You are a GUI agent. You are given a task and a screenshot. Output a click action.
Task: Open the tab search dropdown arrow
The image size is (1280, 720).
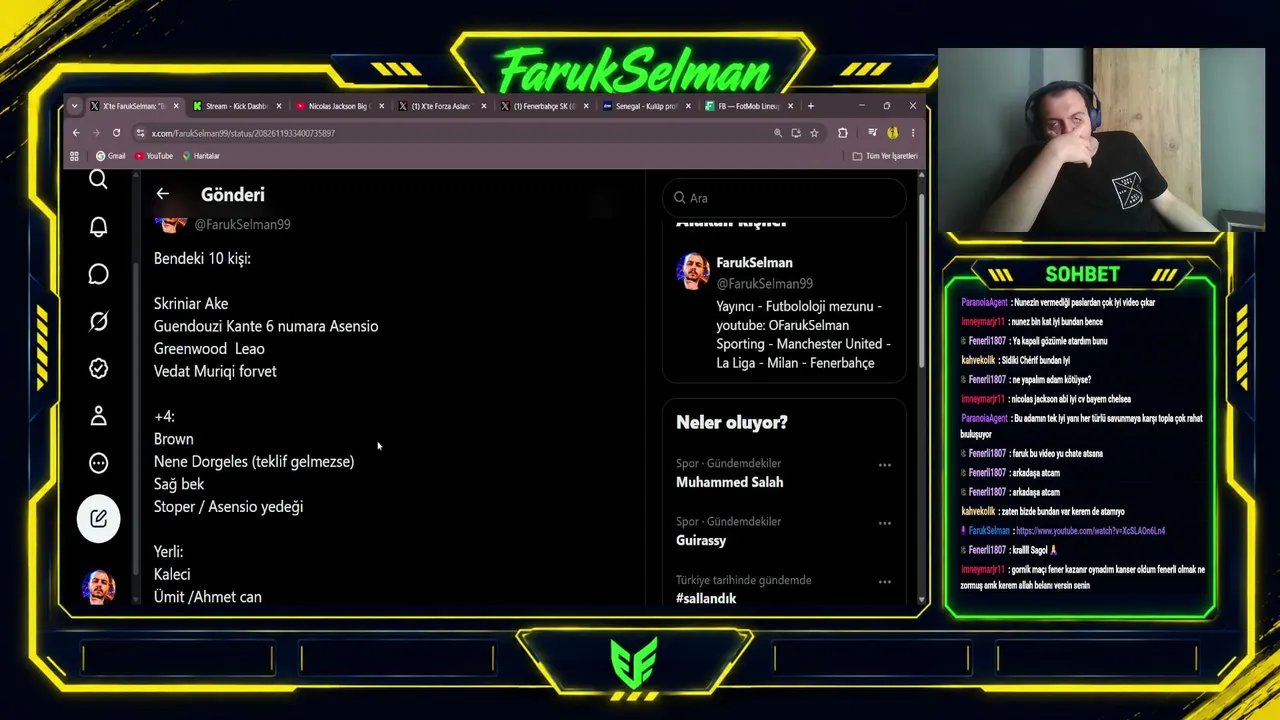(74, 106)
